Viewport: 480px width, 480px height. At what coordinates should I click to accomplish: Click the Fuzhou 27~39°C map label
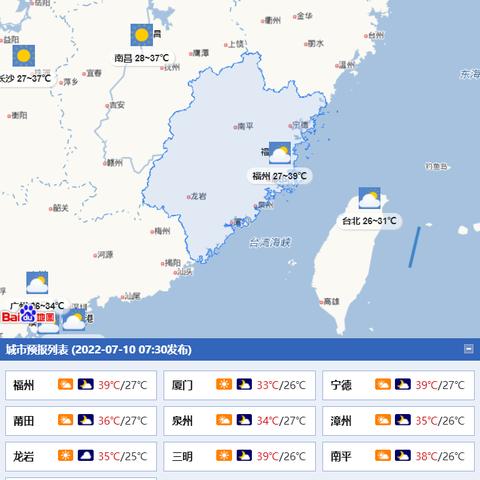tap(279, 176)
